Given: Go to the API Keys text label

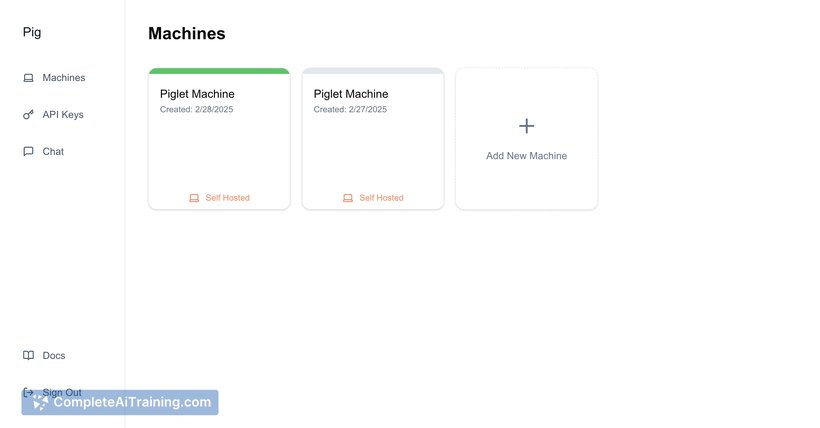Looking at the screenshot, I should (x=63, y=115).
